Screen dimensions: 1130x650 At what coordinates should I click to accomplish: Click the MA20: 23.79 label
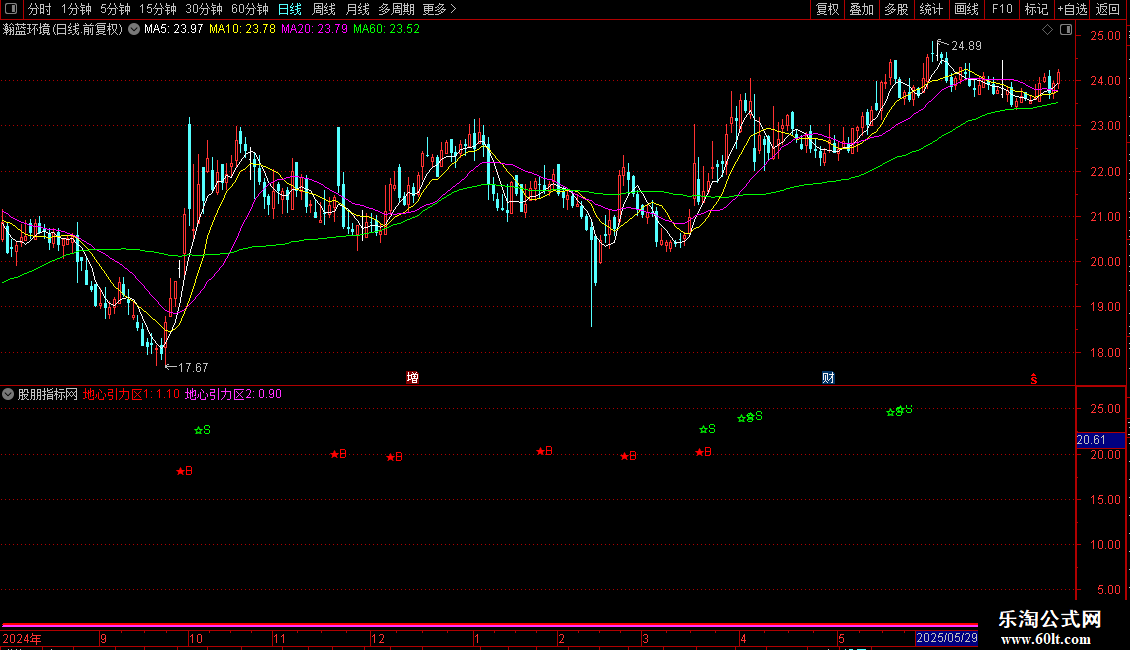point(314,30)
